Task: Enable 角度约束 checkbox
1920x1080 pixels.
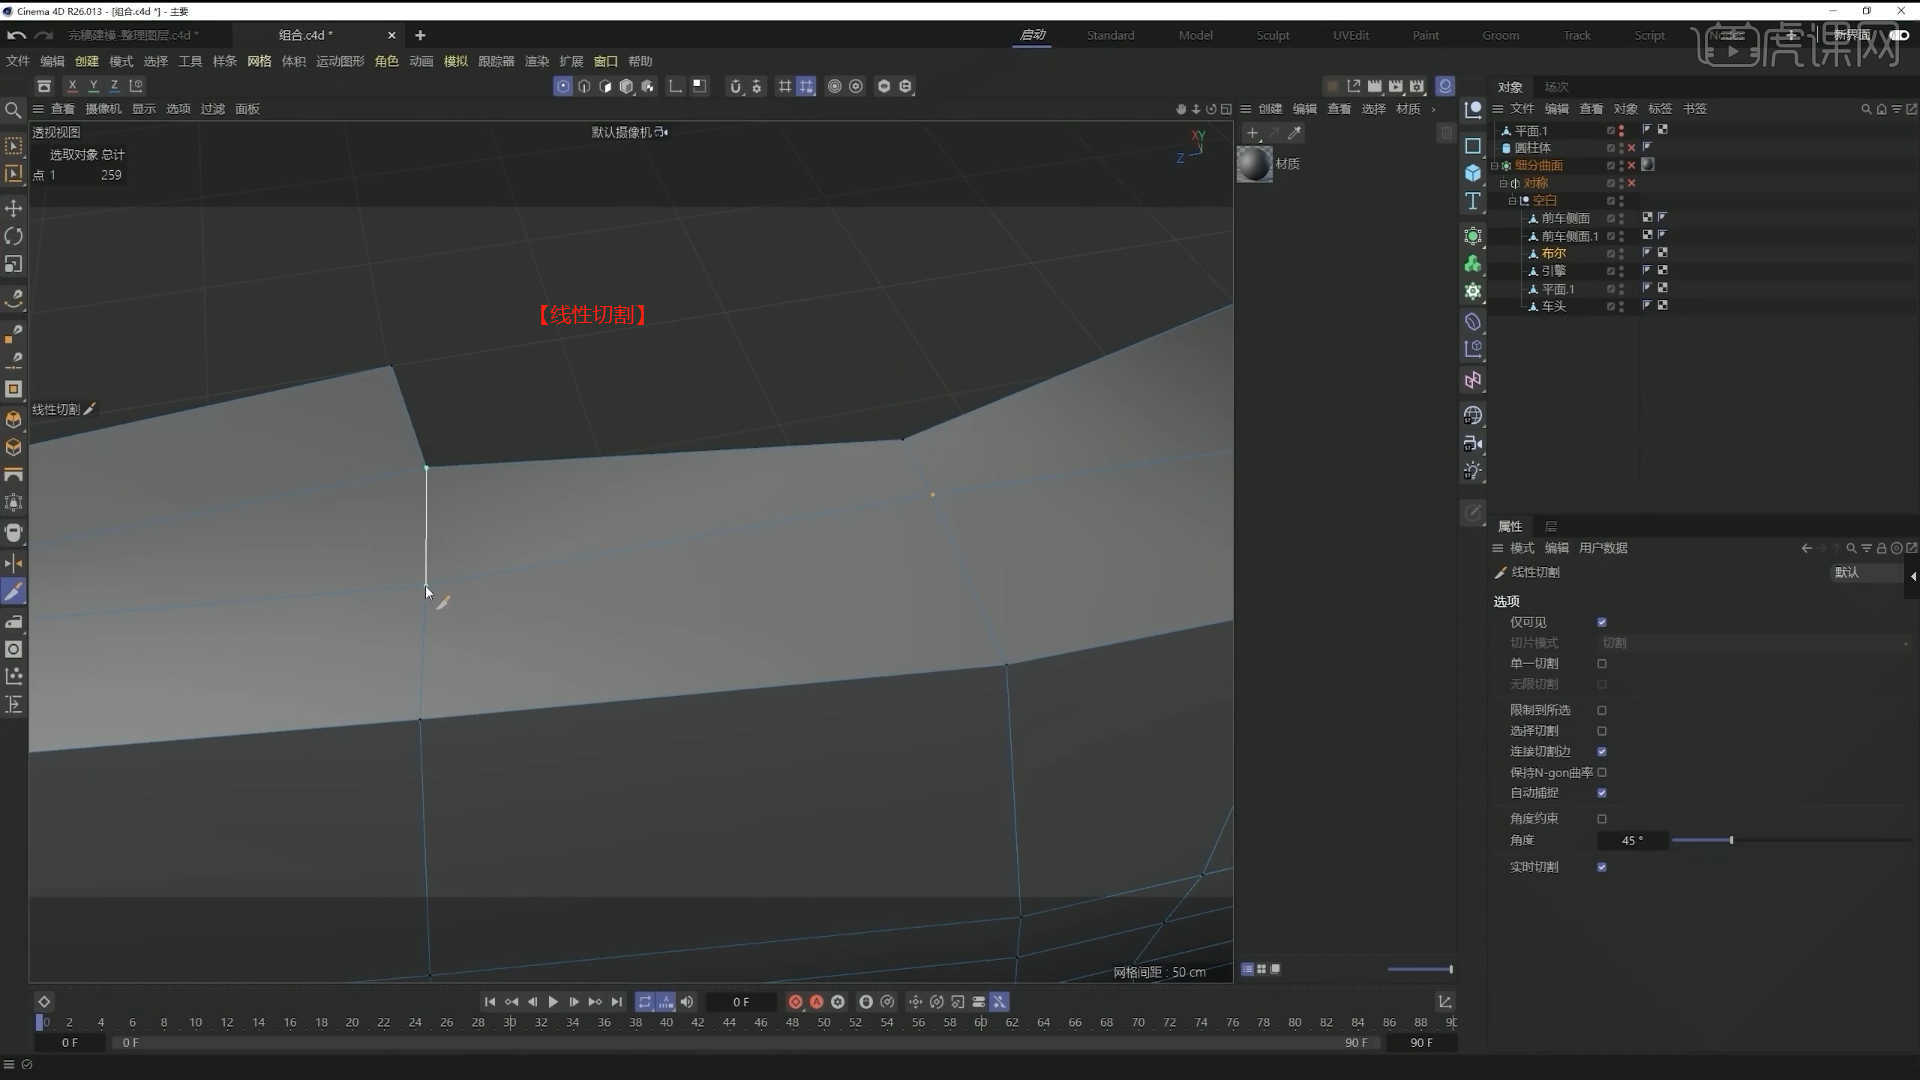Action: pyautogui.click(x=1602, y=819)
